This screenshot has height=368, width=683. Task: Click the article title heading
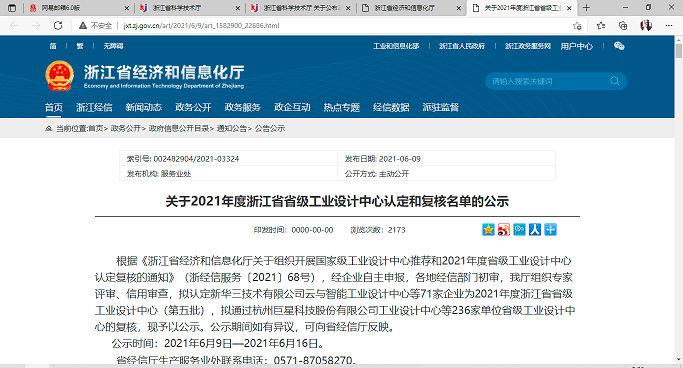tap(337, 201)
